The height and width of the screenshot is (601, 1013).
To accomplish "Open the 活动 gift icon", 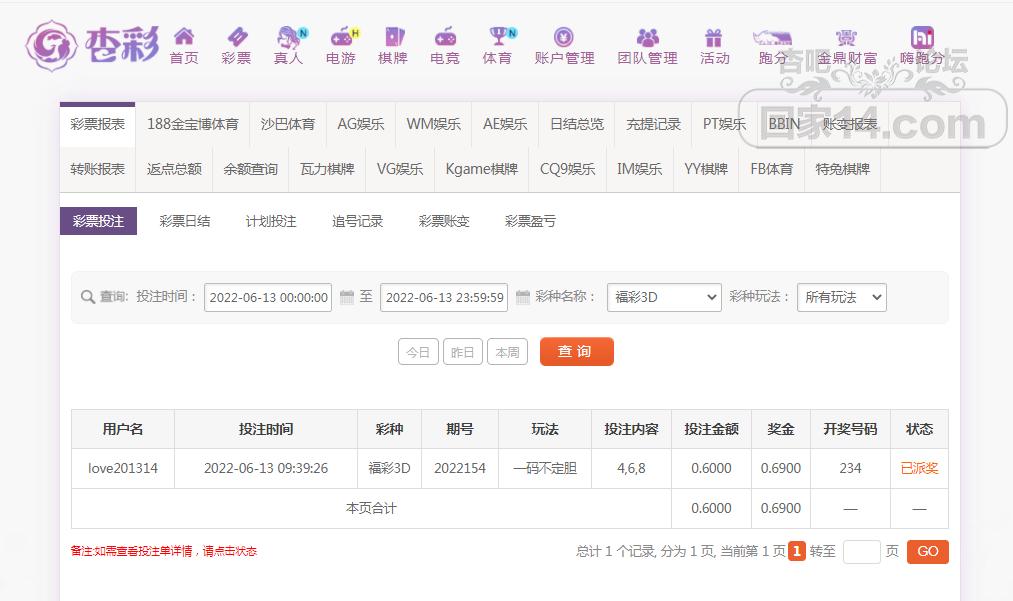I will click(x=714, y=37).
